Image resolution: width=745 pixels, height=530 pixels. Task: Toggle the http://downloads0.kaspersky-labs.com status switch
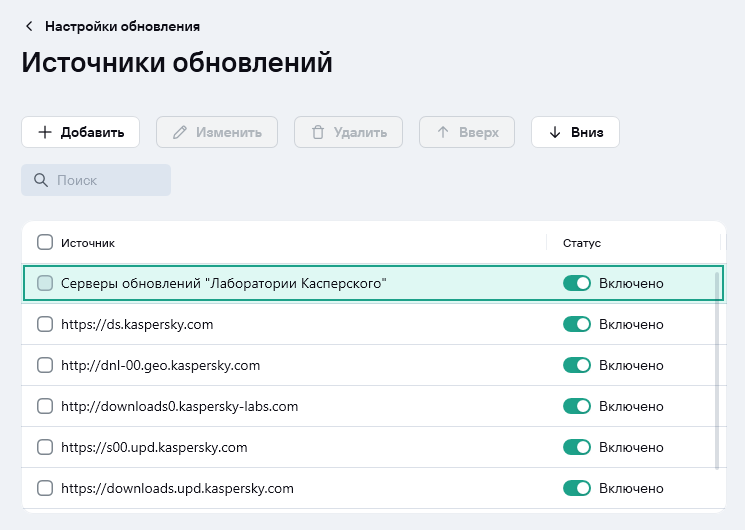coord(577,406)
